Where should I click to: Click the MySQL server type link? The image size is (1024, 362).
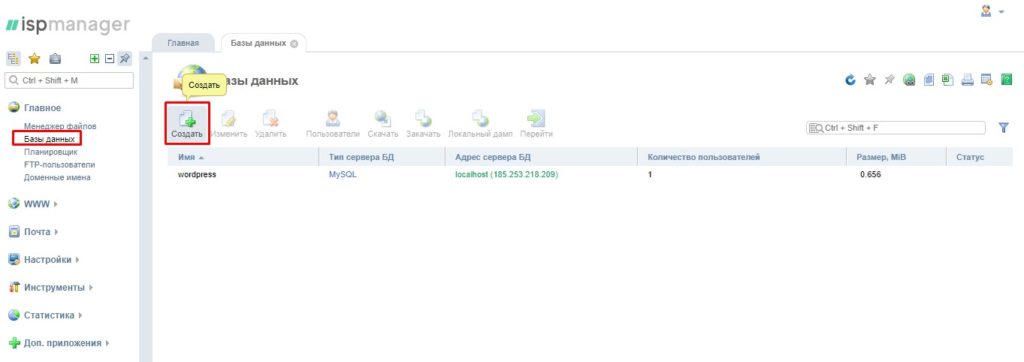[343, 175]
